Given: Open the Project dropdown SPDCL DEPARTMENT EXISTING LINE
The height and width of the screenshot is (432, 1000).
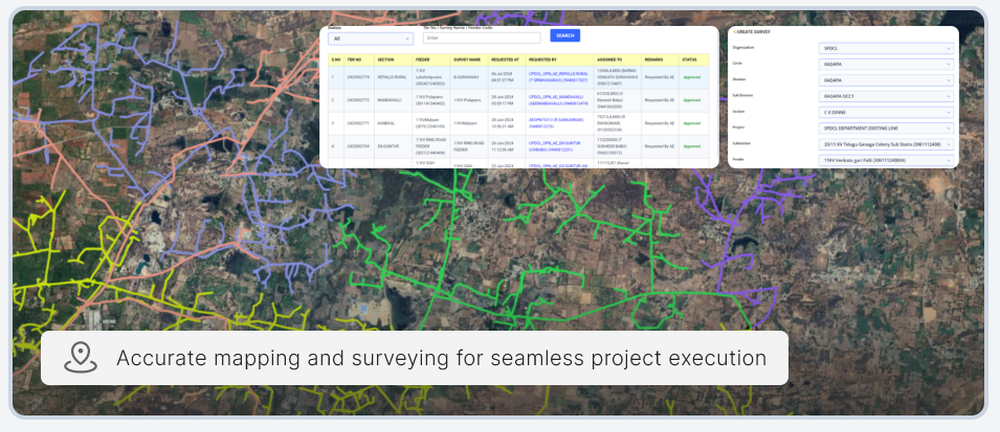Looking at the screenshot, I should (886, 128).
